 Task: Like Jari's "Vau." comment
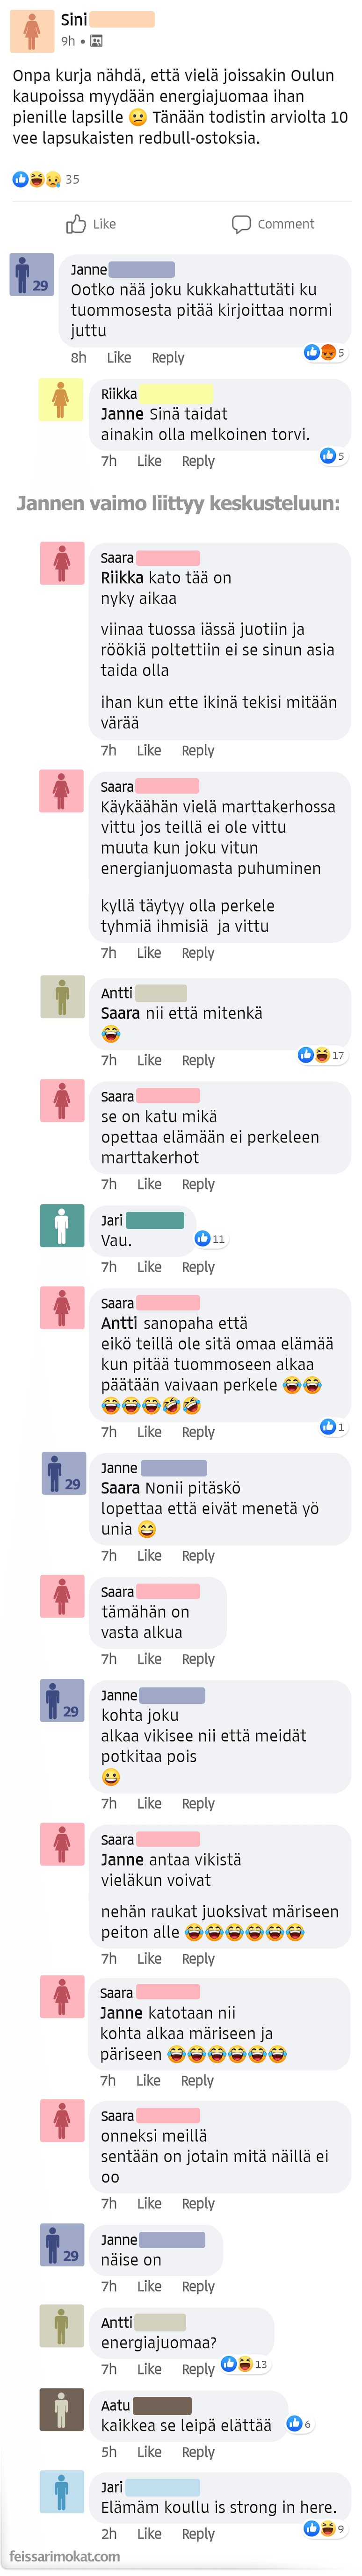(149, 1267)
